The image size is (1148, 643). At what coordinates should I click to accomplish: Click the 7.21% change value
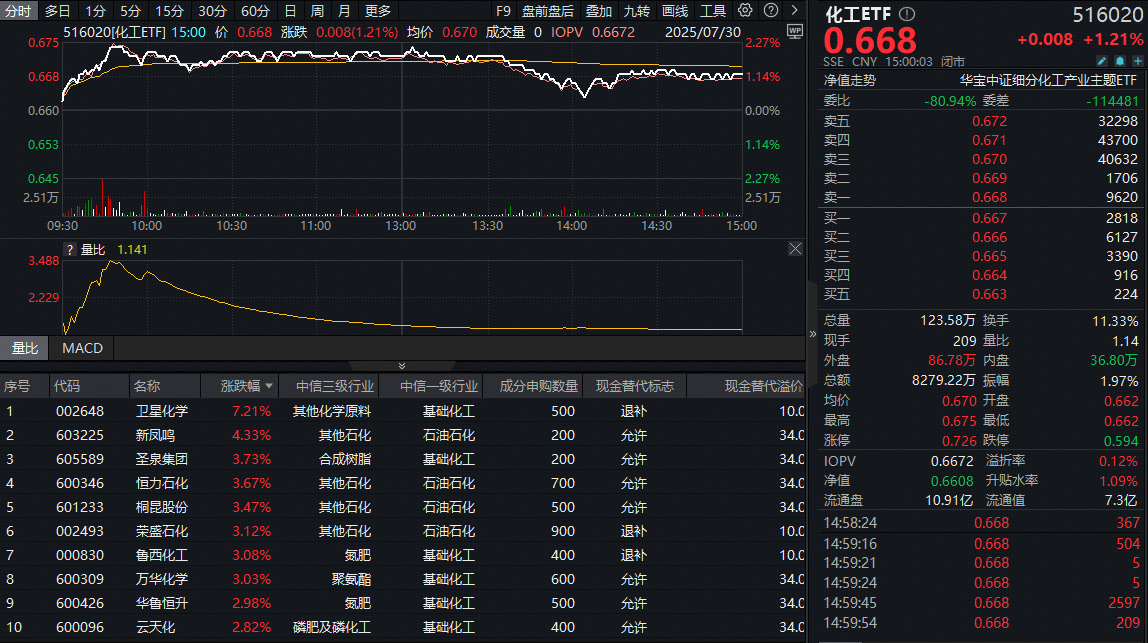251,412
